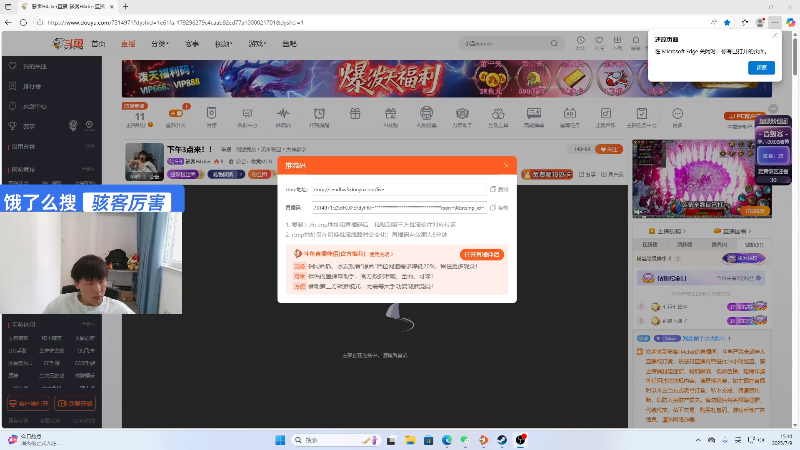Viewport: 800px width, 450px height.
Task: Open Windows Start menu on taskbar
Action: [280, 440]
